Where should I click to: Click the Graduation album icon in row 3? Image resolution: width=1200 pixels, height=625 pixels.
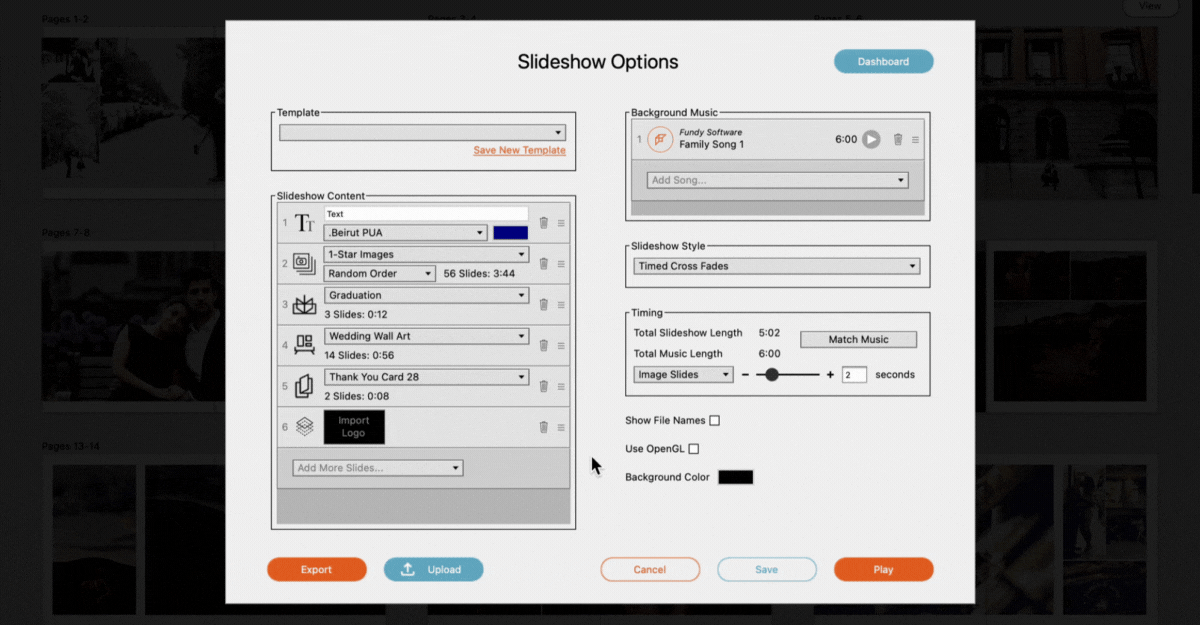coord(304,305)
